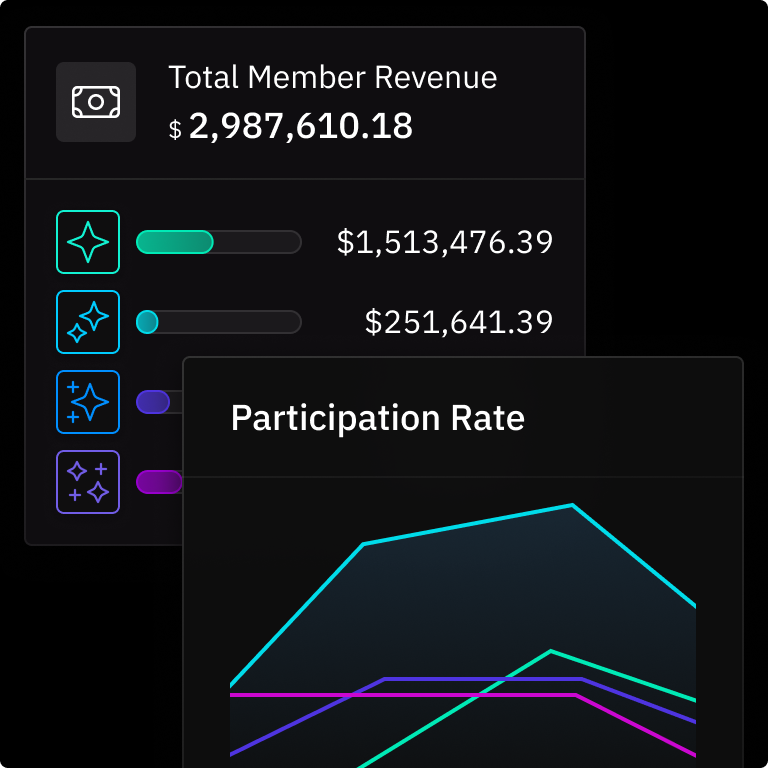Viewport: 768px width, 768px height.
Task: Click the cash banknote revenue icon
Action: point(96,102)
